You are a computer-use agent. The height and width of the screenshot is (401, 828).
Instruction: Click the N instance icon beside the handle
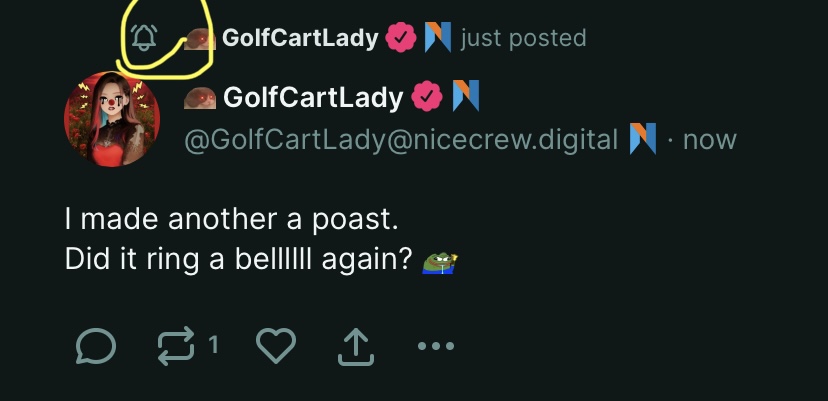pyautogui.click(x=642, y=139)
